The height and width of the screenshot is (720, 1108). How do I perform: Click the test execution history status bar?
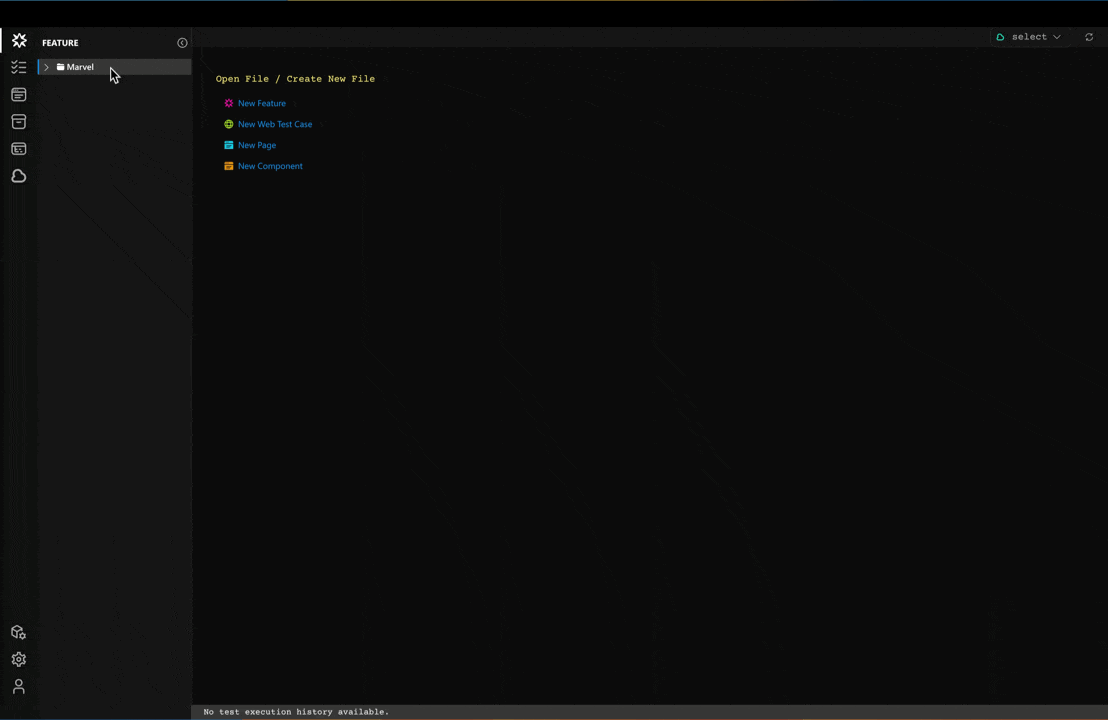296,712
